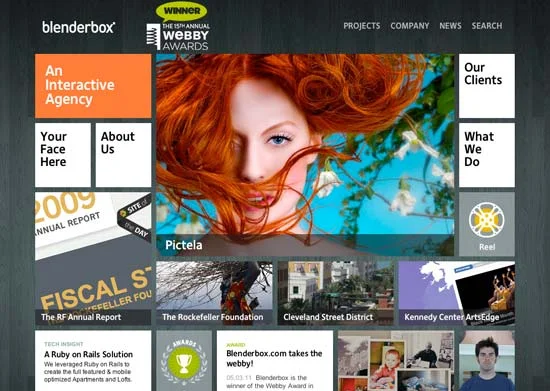Open the What We Do tile
Screen dimensions: 550x391
click(487, 155)
